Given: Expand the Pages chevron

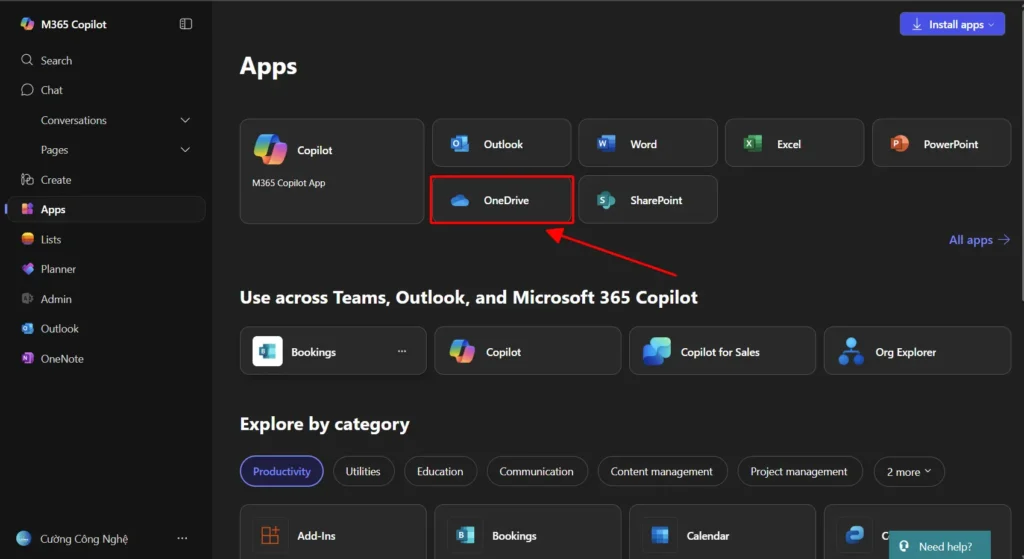Looking at the screenshot, I should (x=185, y=150).
